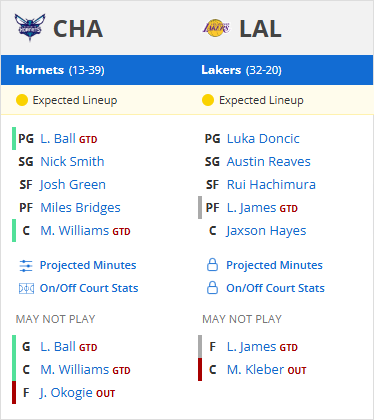Click the yellow Expected Lineup dot for Lakers
The width and height of the screenshot is (374, 420).
tap(208, 100)
